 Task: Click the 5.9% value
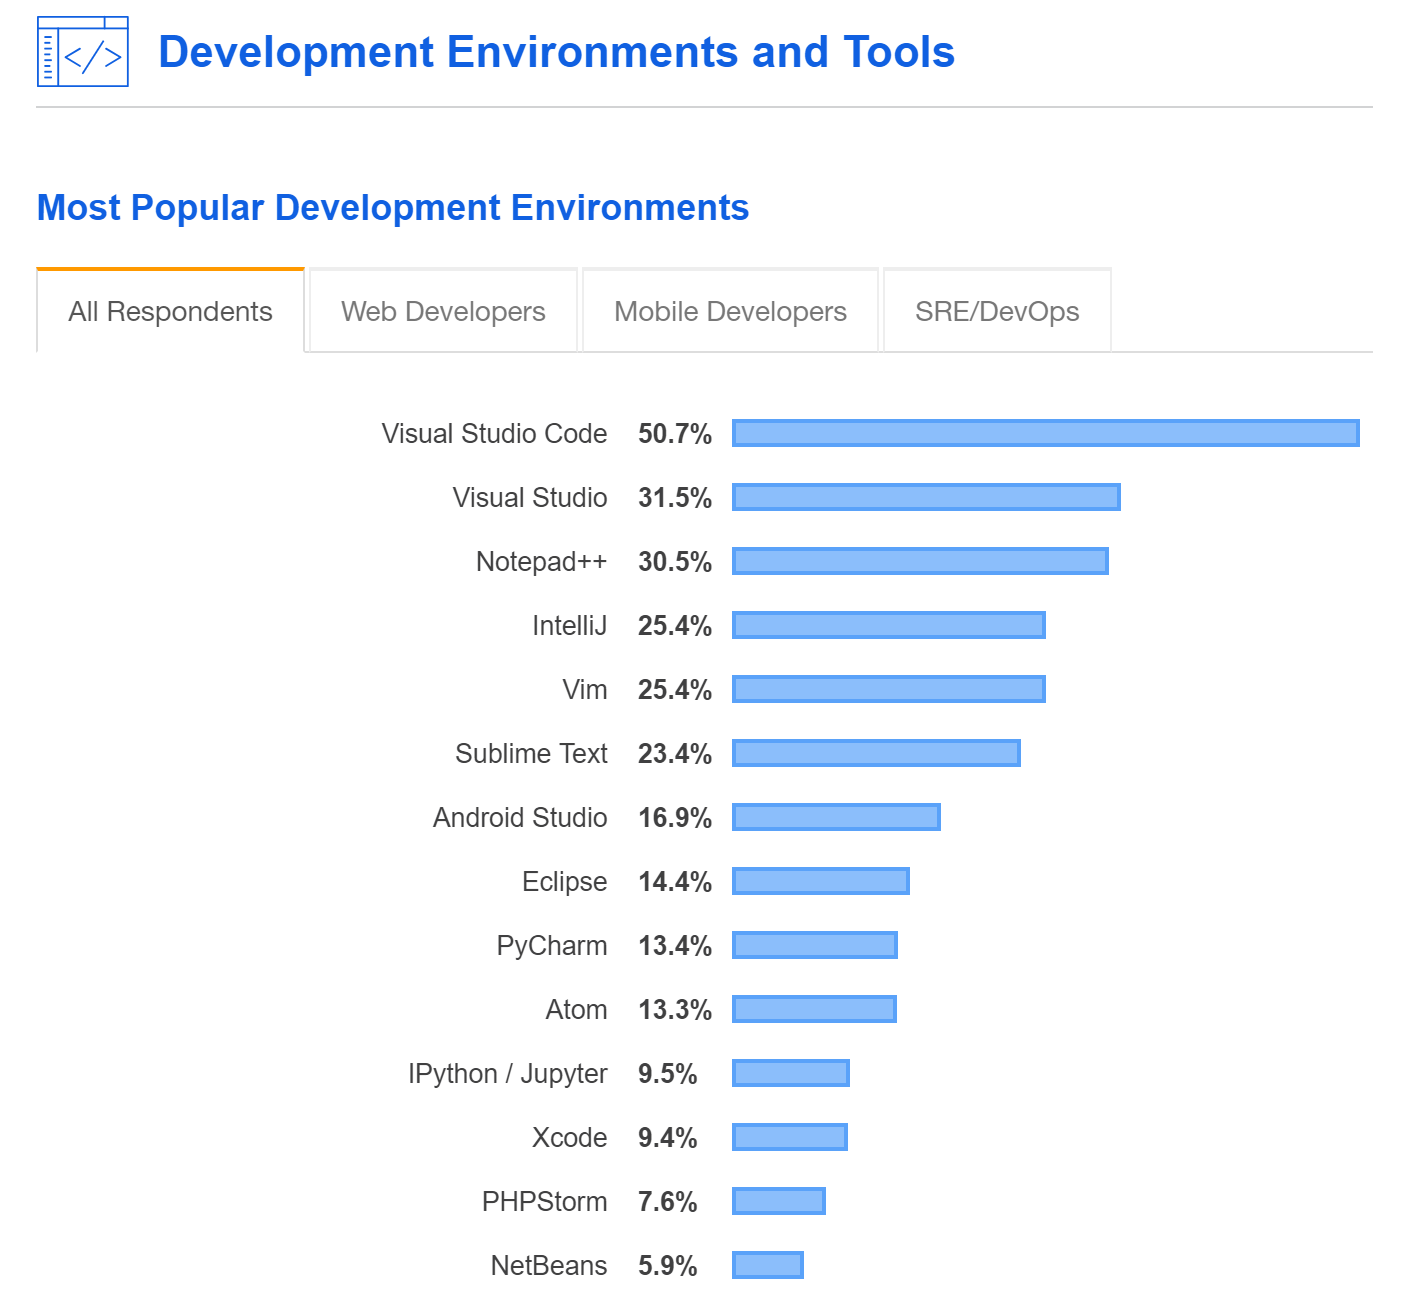click(667, 1265)
